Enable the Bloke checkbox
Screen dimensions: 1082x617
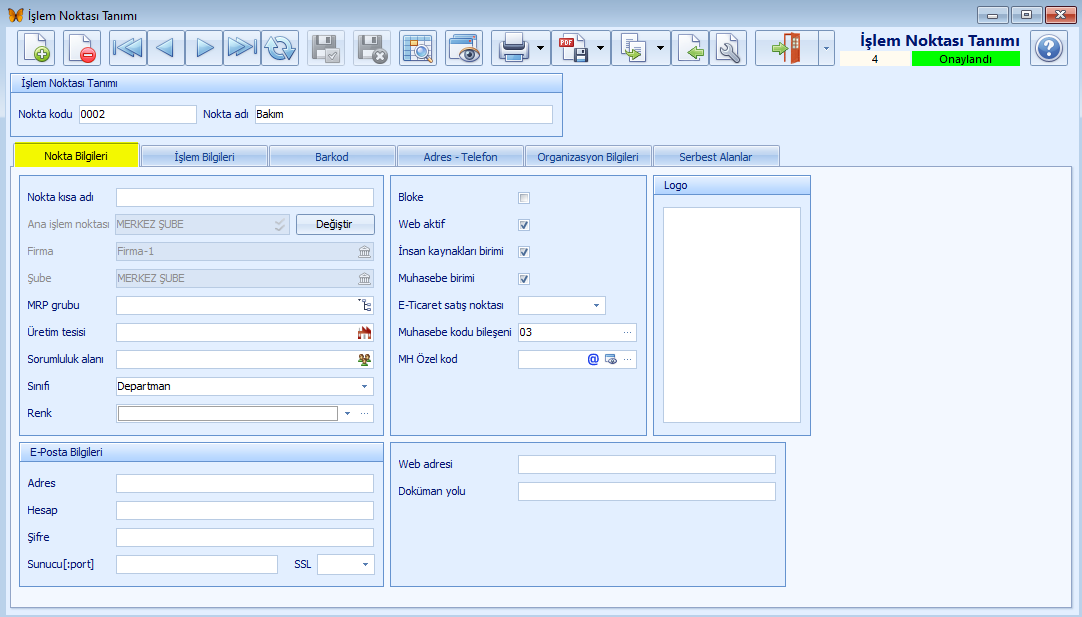click(x=524, y=198)
